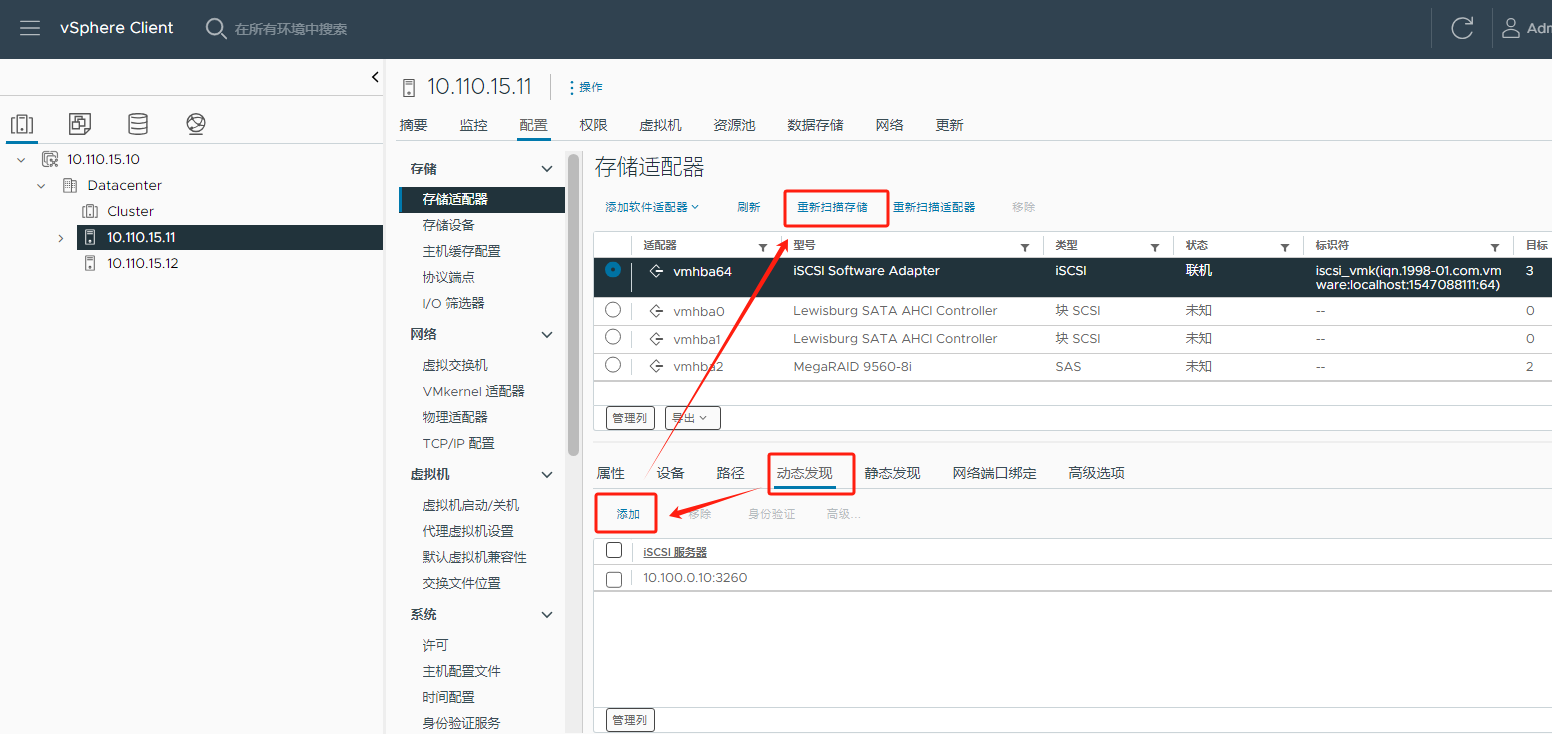
Task: Click the refresh icon in header
Action: [x=1462, y=28]
